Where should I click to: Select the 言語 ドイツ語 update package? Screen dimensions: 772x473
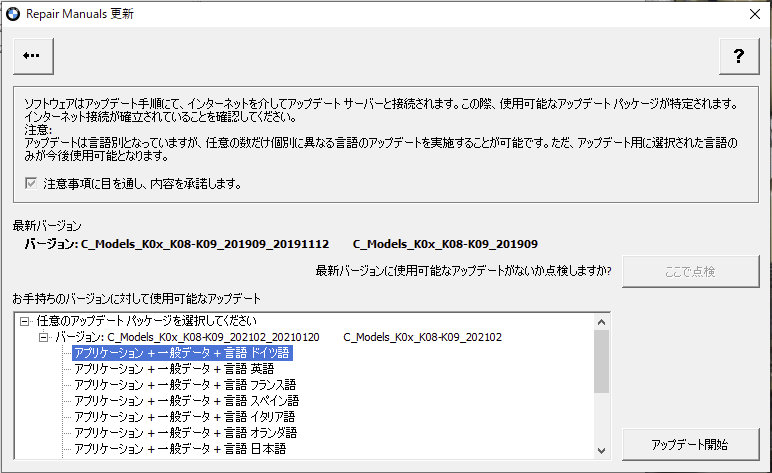point(182,353)
